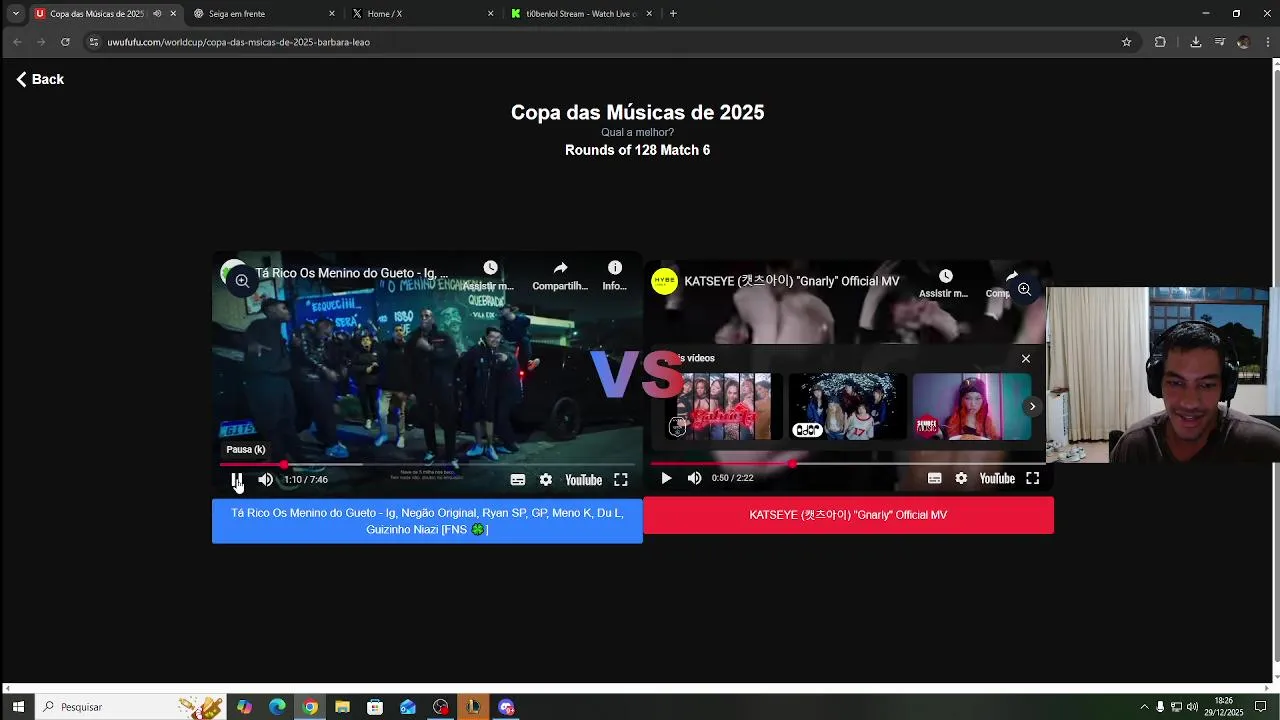Open settings gear on KATSEYE video
1280x720 pixels.
click(961, 479)
